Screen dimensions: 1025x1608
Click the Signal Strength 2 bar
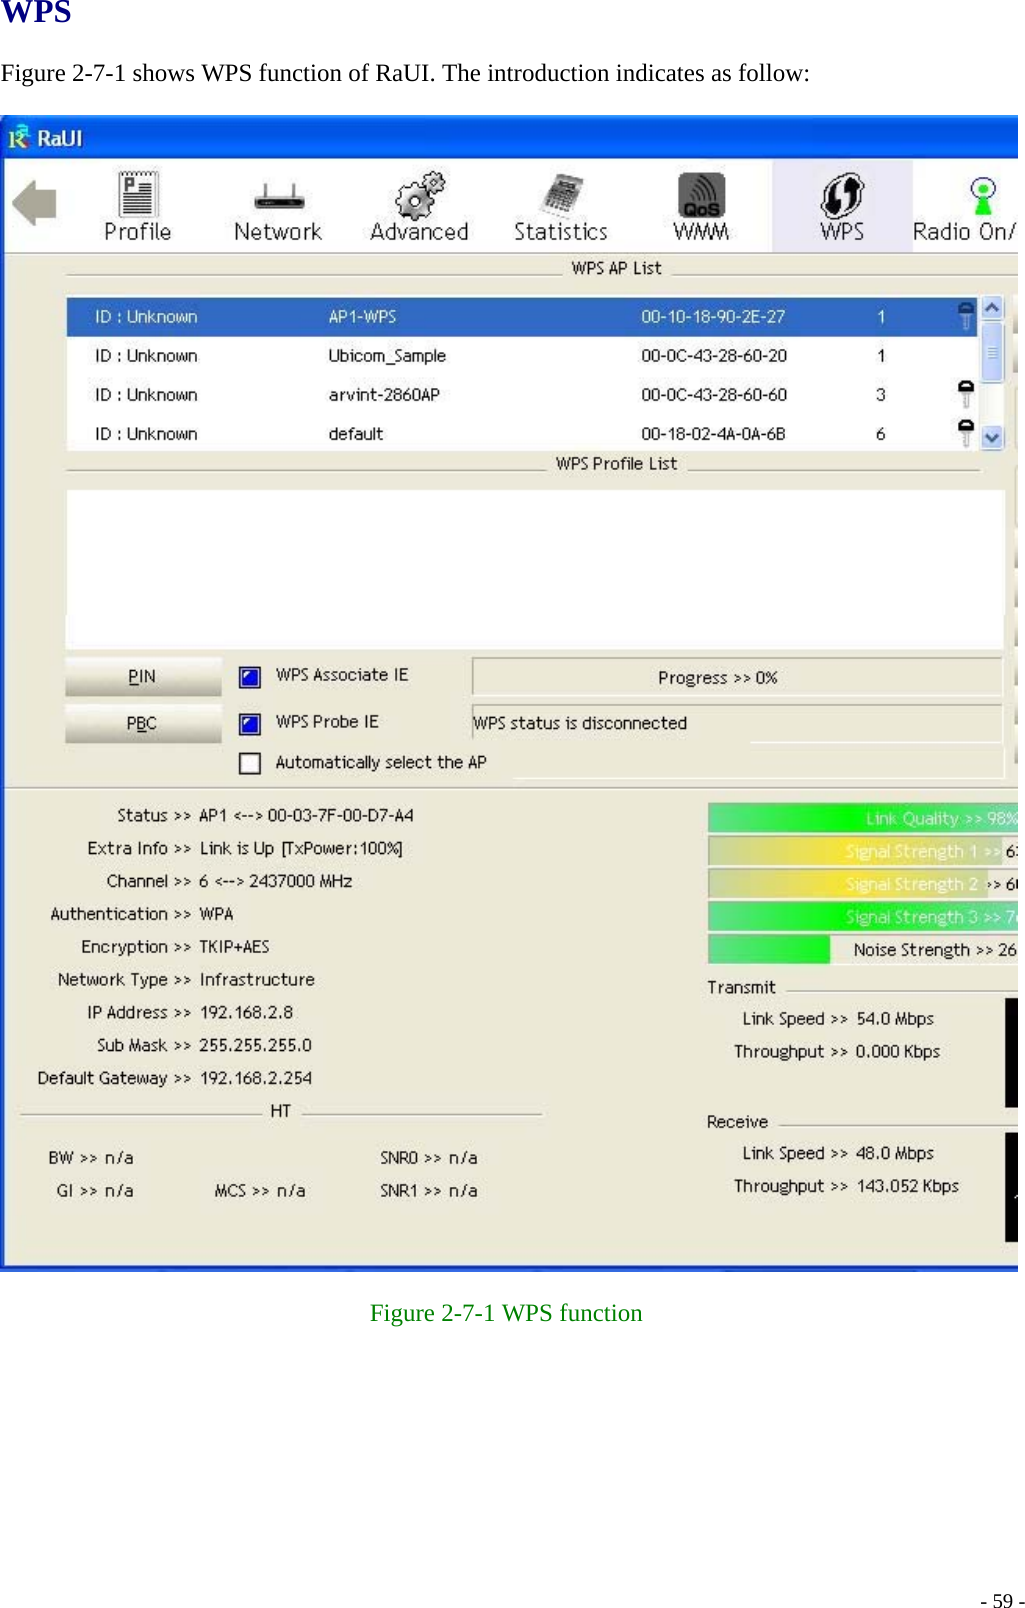click(x=862, y=884)
